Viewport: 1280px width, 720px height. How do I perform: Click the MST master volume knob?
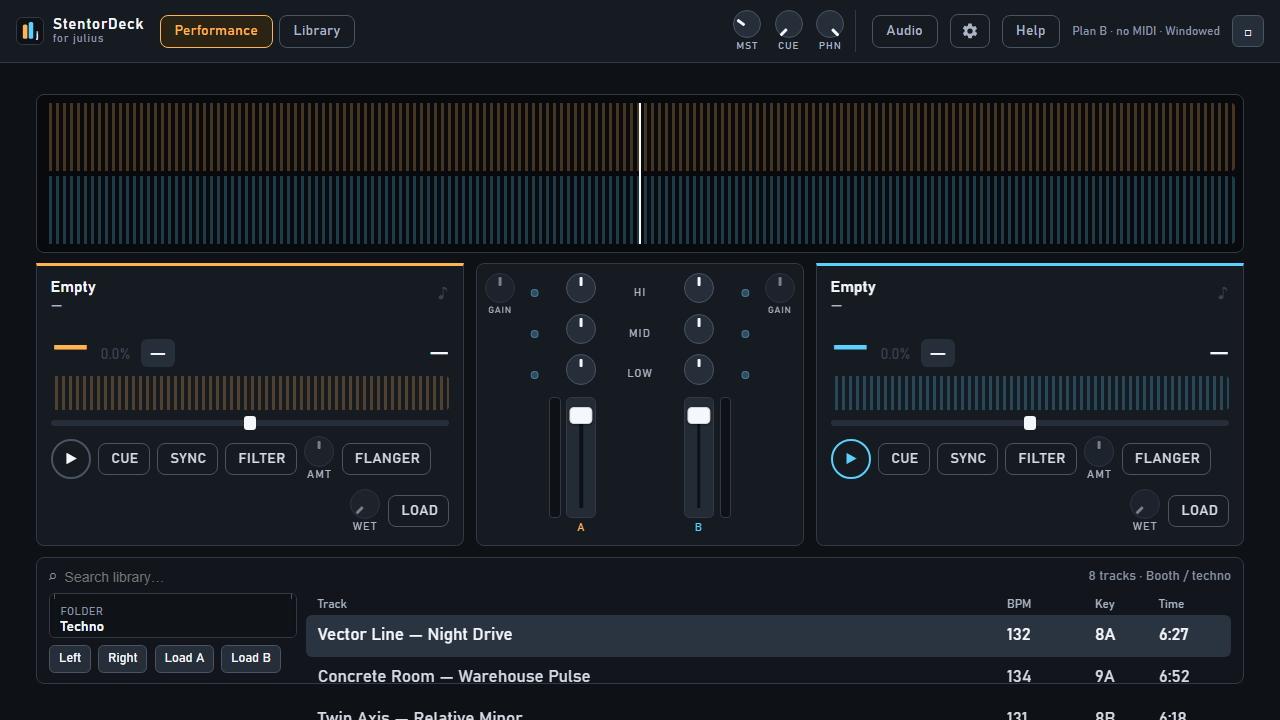(x=747, y=24)
